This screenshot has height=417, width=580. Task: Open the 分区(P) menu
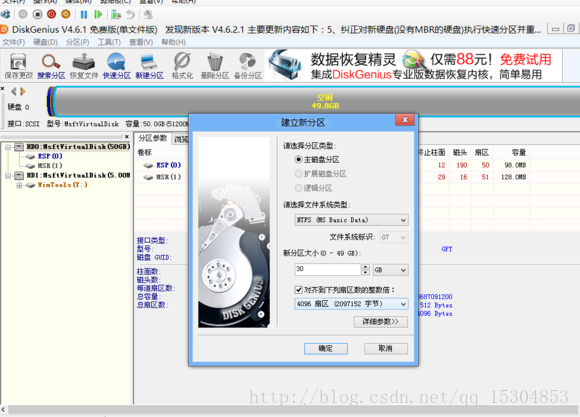point(77,42)
